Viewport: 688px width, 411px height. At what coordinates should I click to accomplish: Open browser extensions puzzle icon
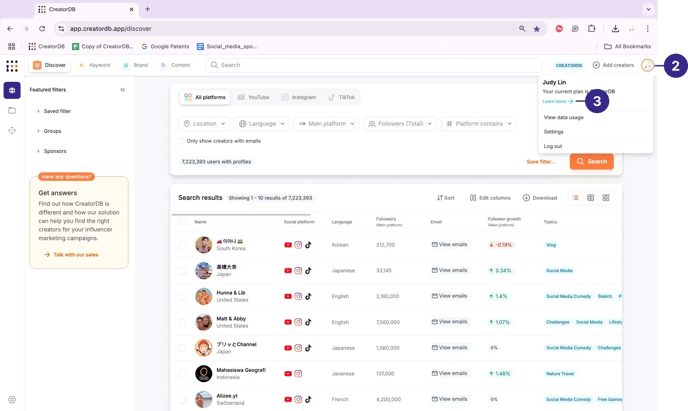tap(591, 29)
